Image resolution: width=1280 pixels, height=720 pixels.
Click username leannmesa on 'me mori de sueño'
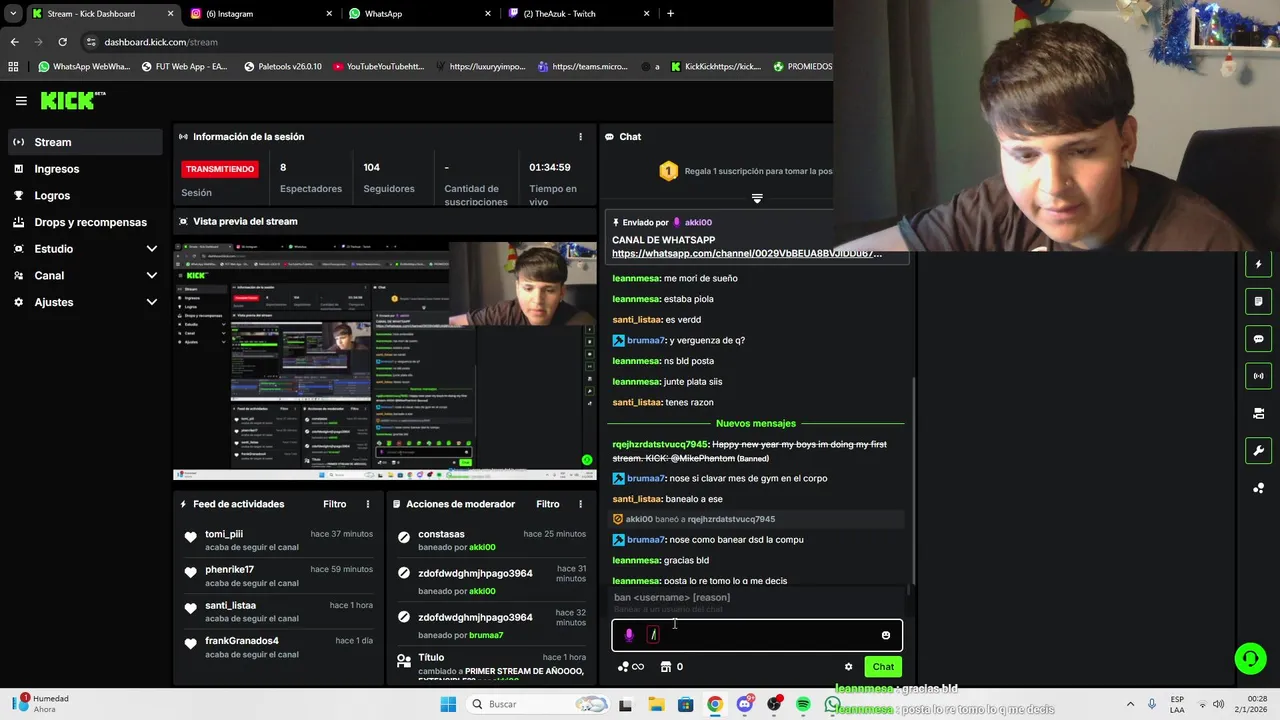coord(636,279)
